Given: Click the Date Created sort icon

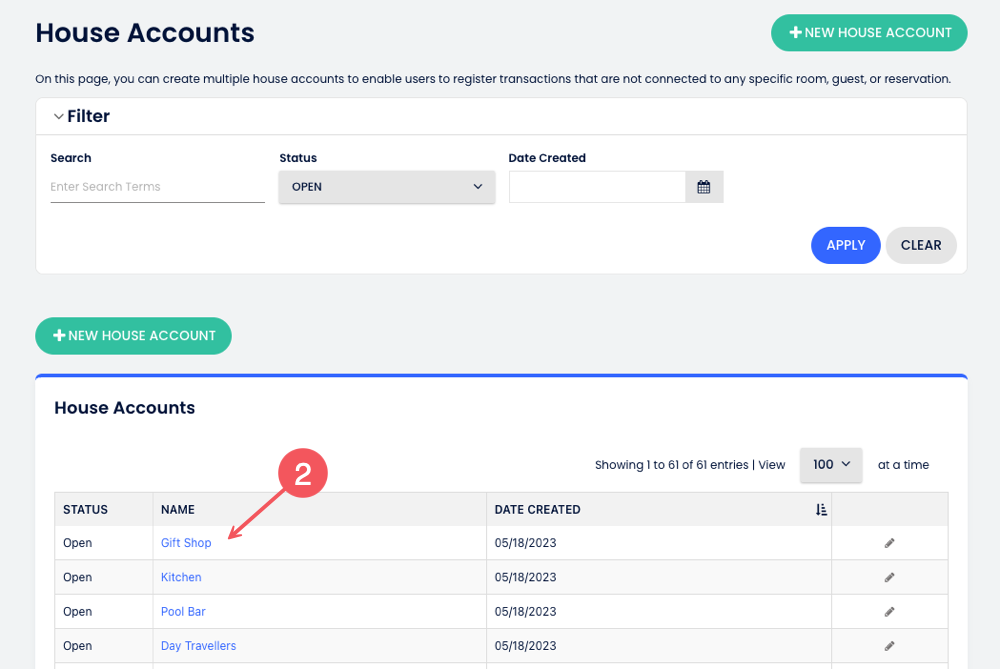Looking at the screenshot, I should coord(821,510).
